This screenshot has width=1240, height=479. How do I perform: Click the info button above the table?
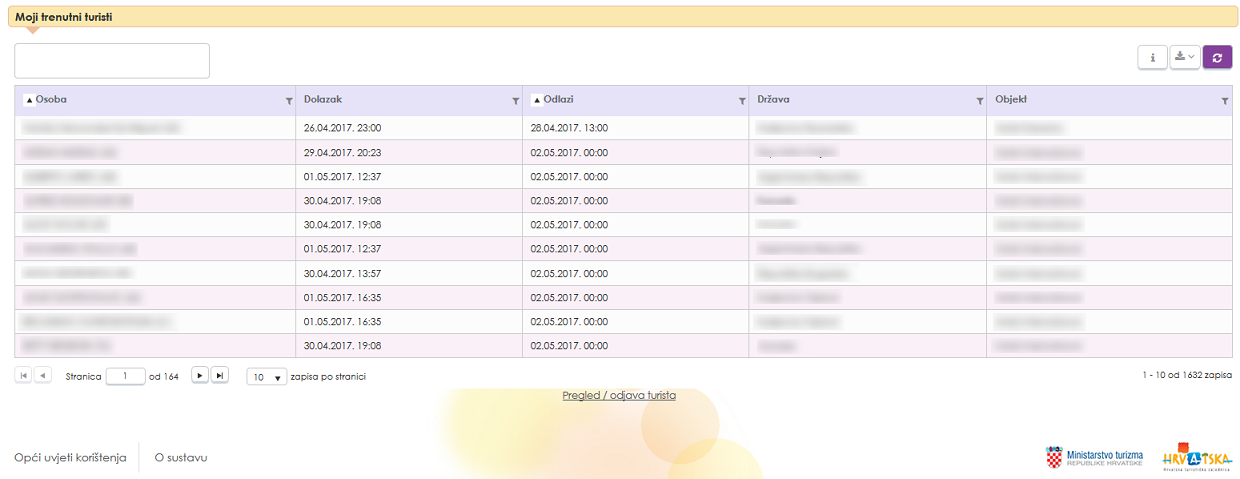1152,58
